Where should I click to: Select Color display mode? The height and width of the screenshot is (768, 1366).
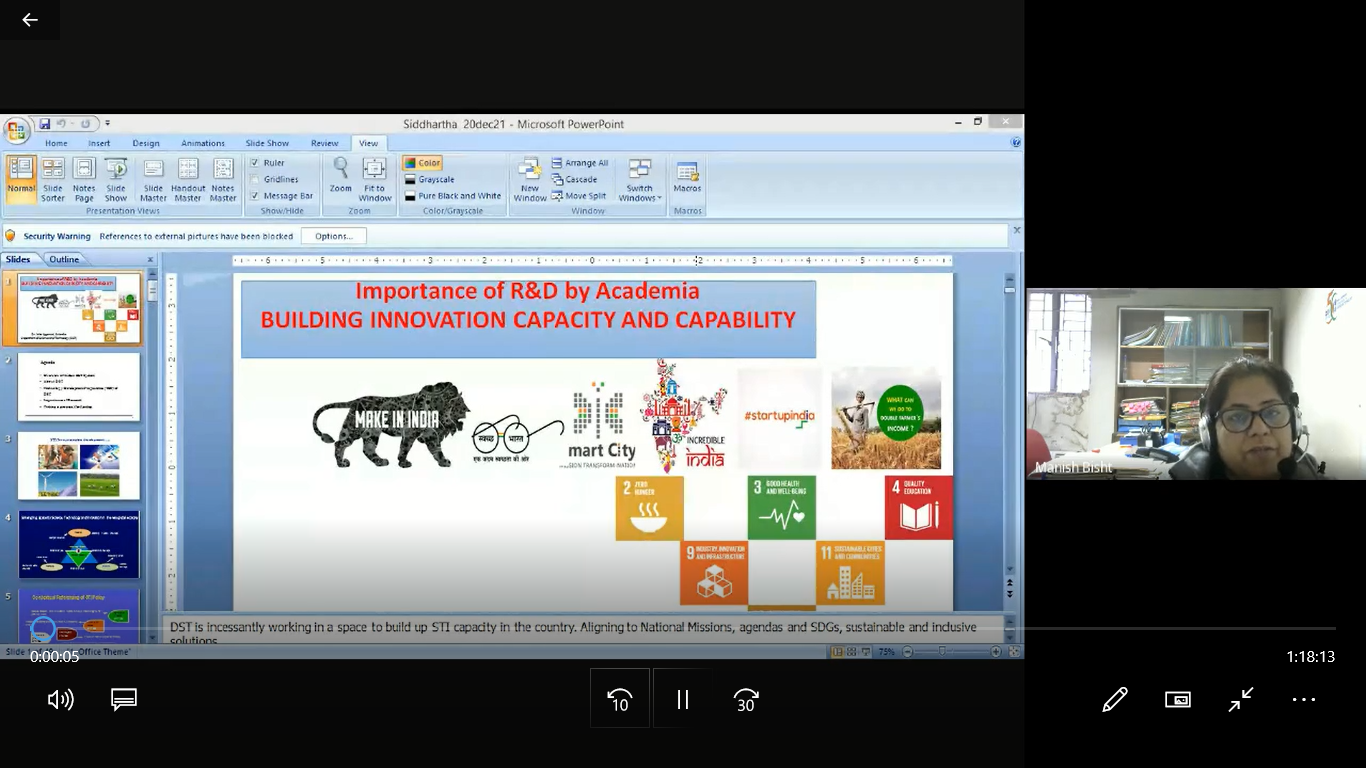coord(422,162)
